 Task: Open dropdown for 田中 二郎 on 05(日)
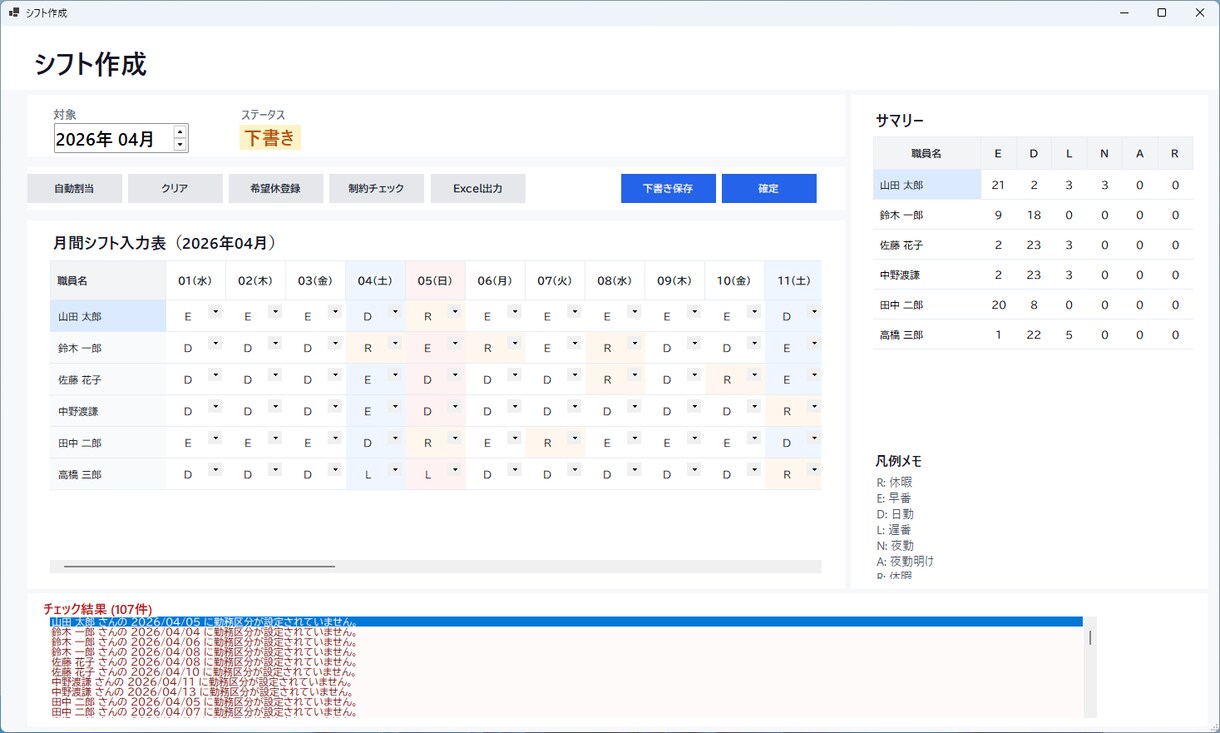pos(454,438)
